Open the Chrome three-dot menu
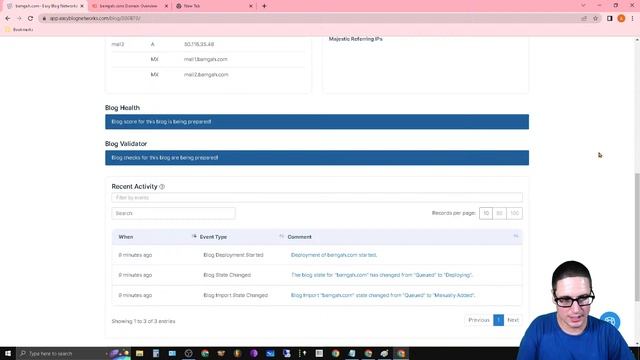 point(633,18)
